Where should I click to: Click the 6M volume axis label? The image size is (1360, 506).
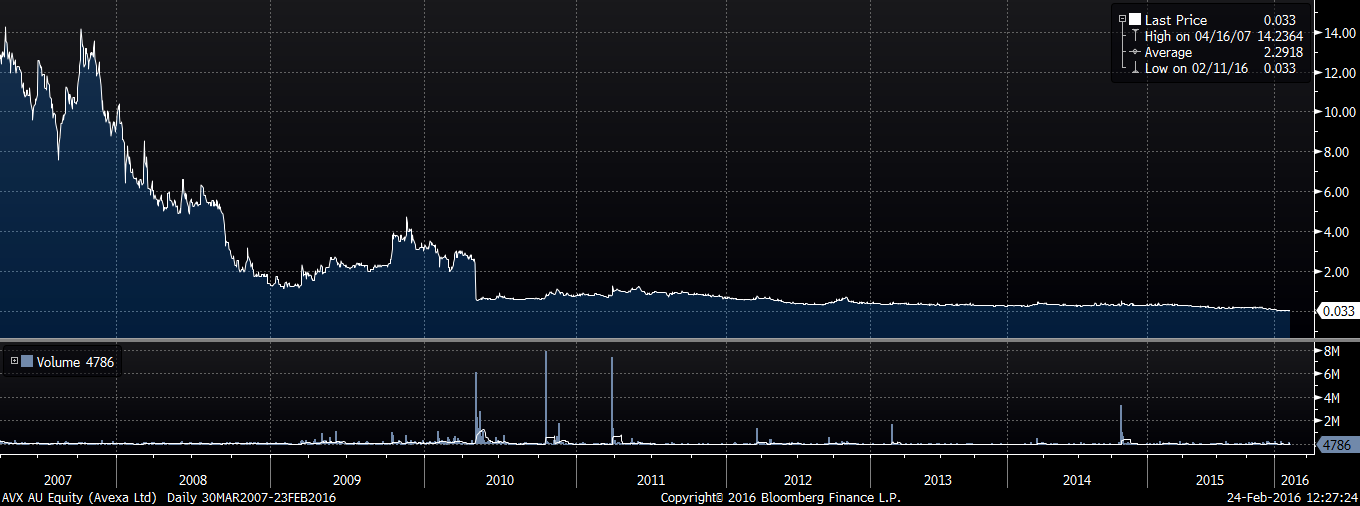[x=1331, y=375]
